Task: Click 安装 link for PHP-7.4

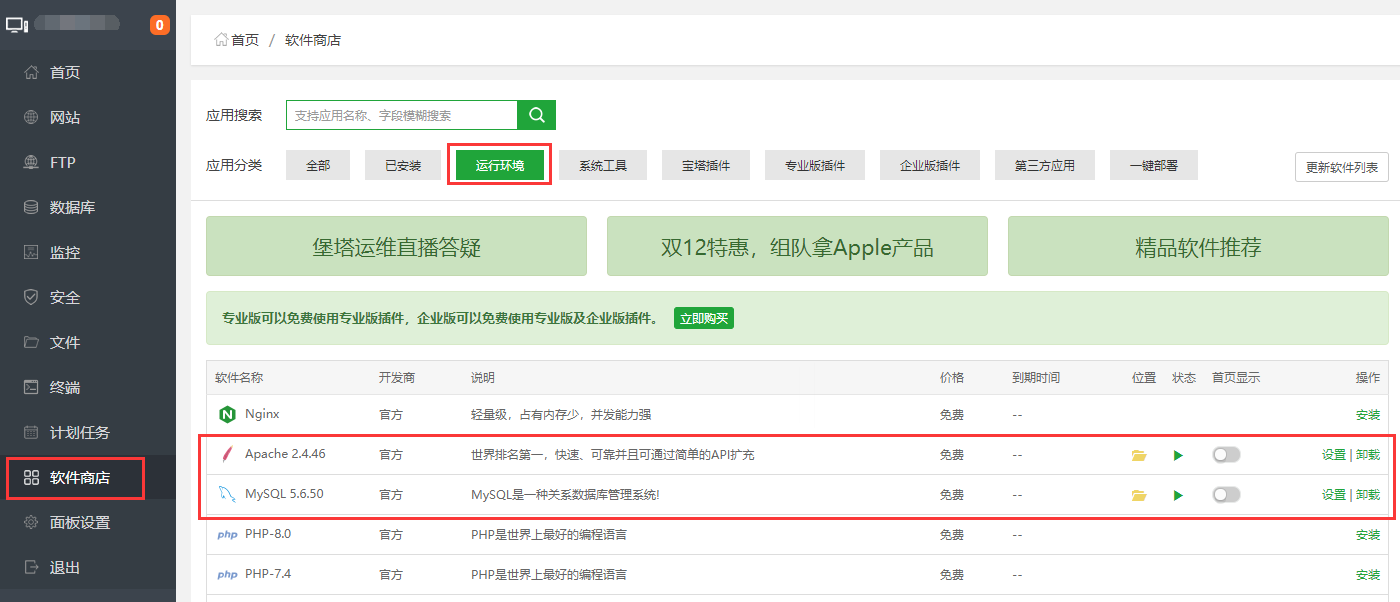Action: 1368,575
